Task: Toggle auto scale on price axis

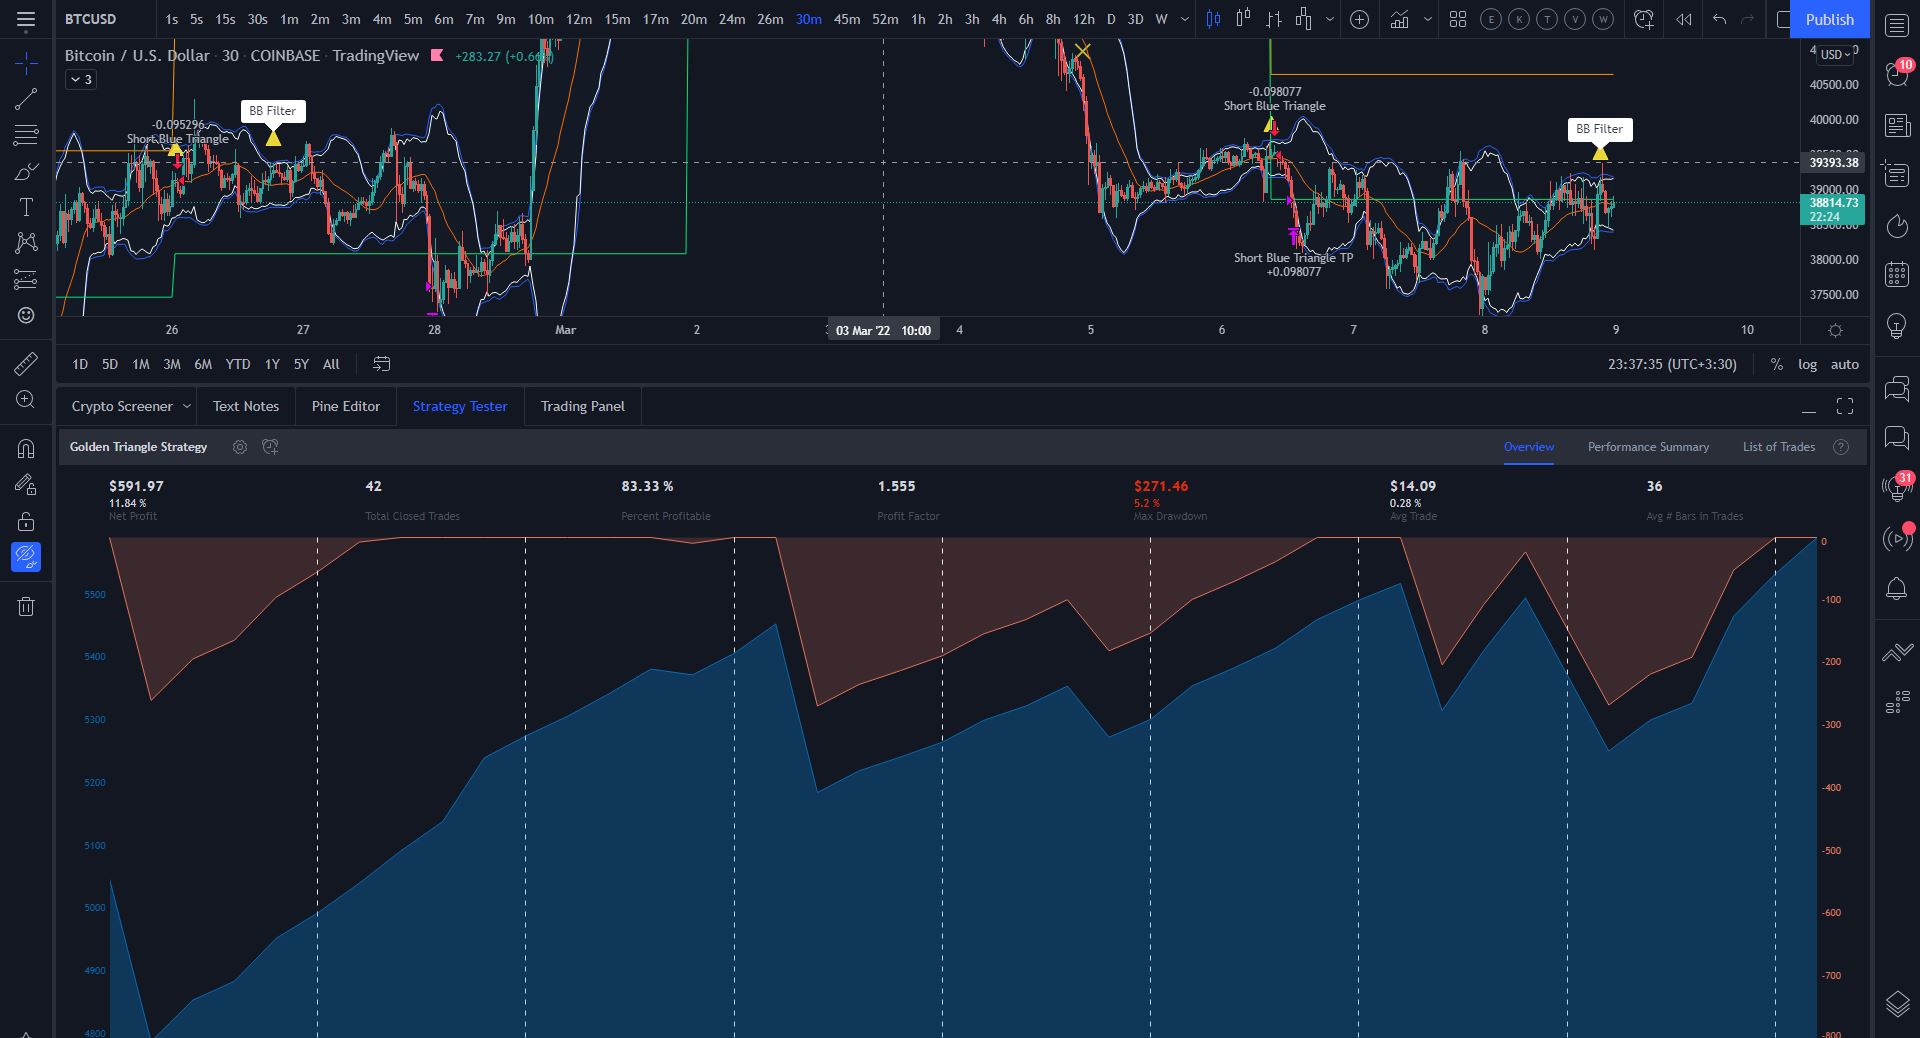Action: click(x=1844, y=364)
